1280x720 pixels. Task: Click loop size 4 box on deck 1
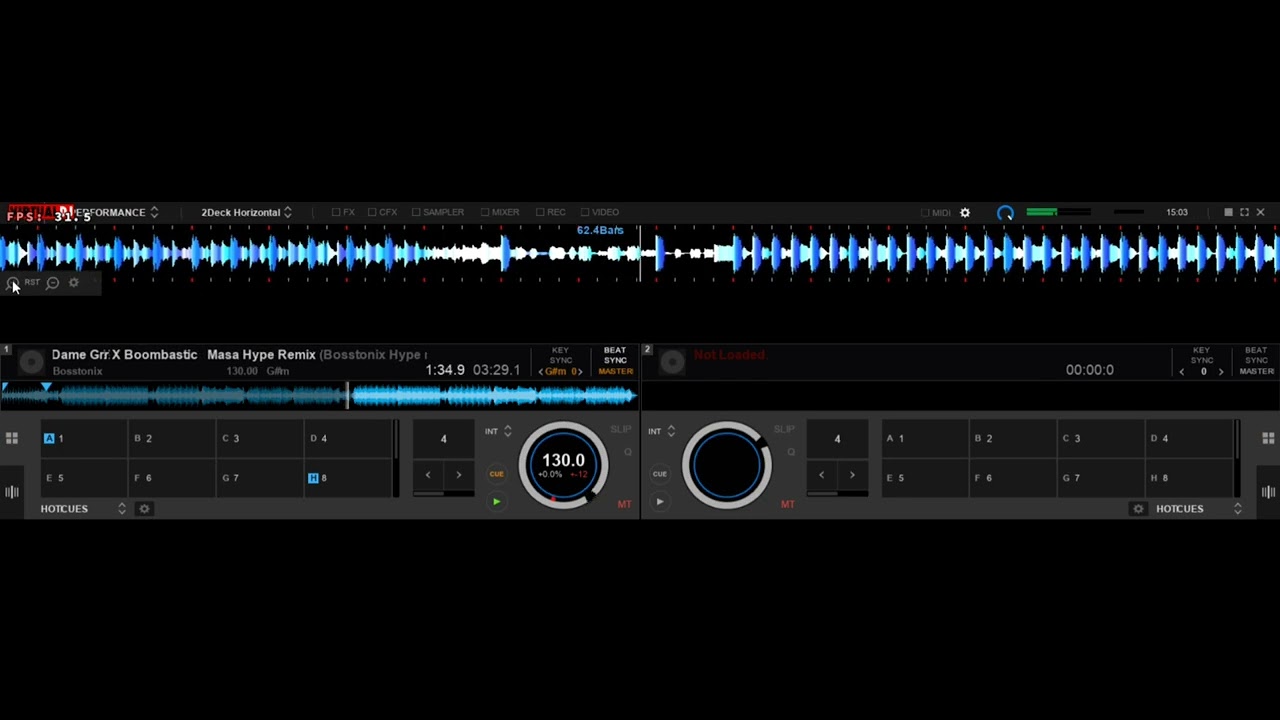(444, 438)
